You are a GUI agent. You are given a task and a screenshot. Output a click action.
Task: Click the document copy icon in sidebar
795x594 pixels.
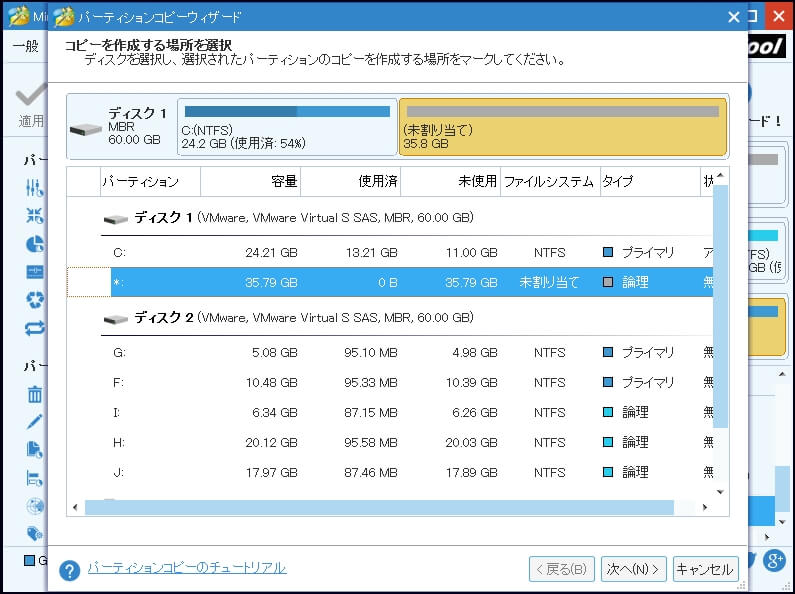35,450
